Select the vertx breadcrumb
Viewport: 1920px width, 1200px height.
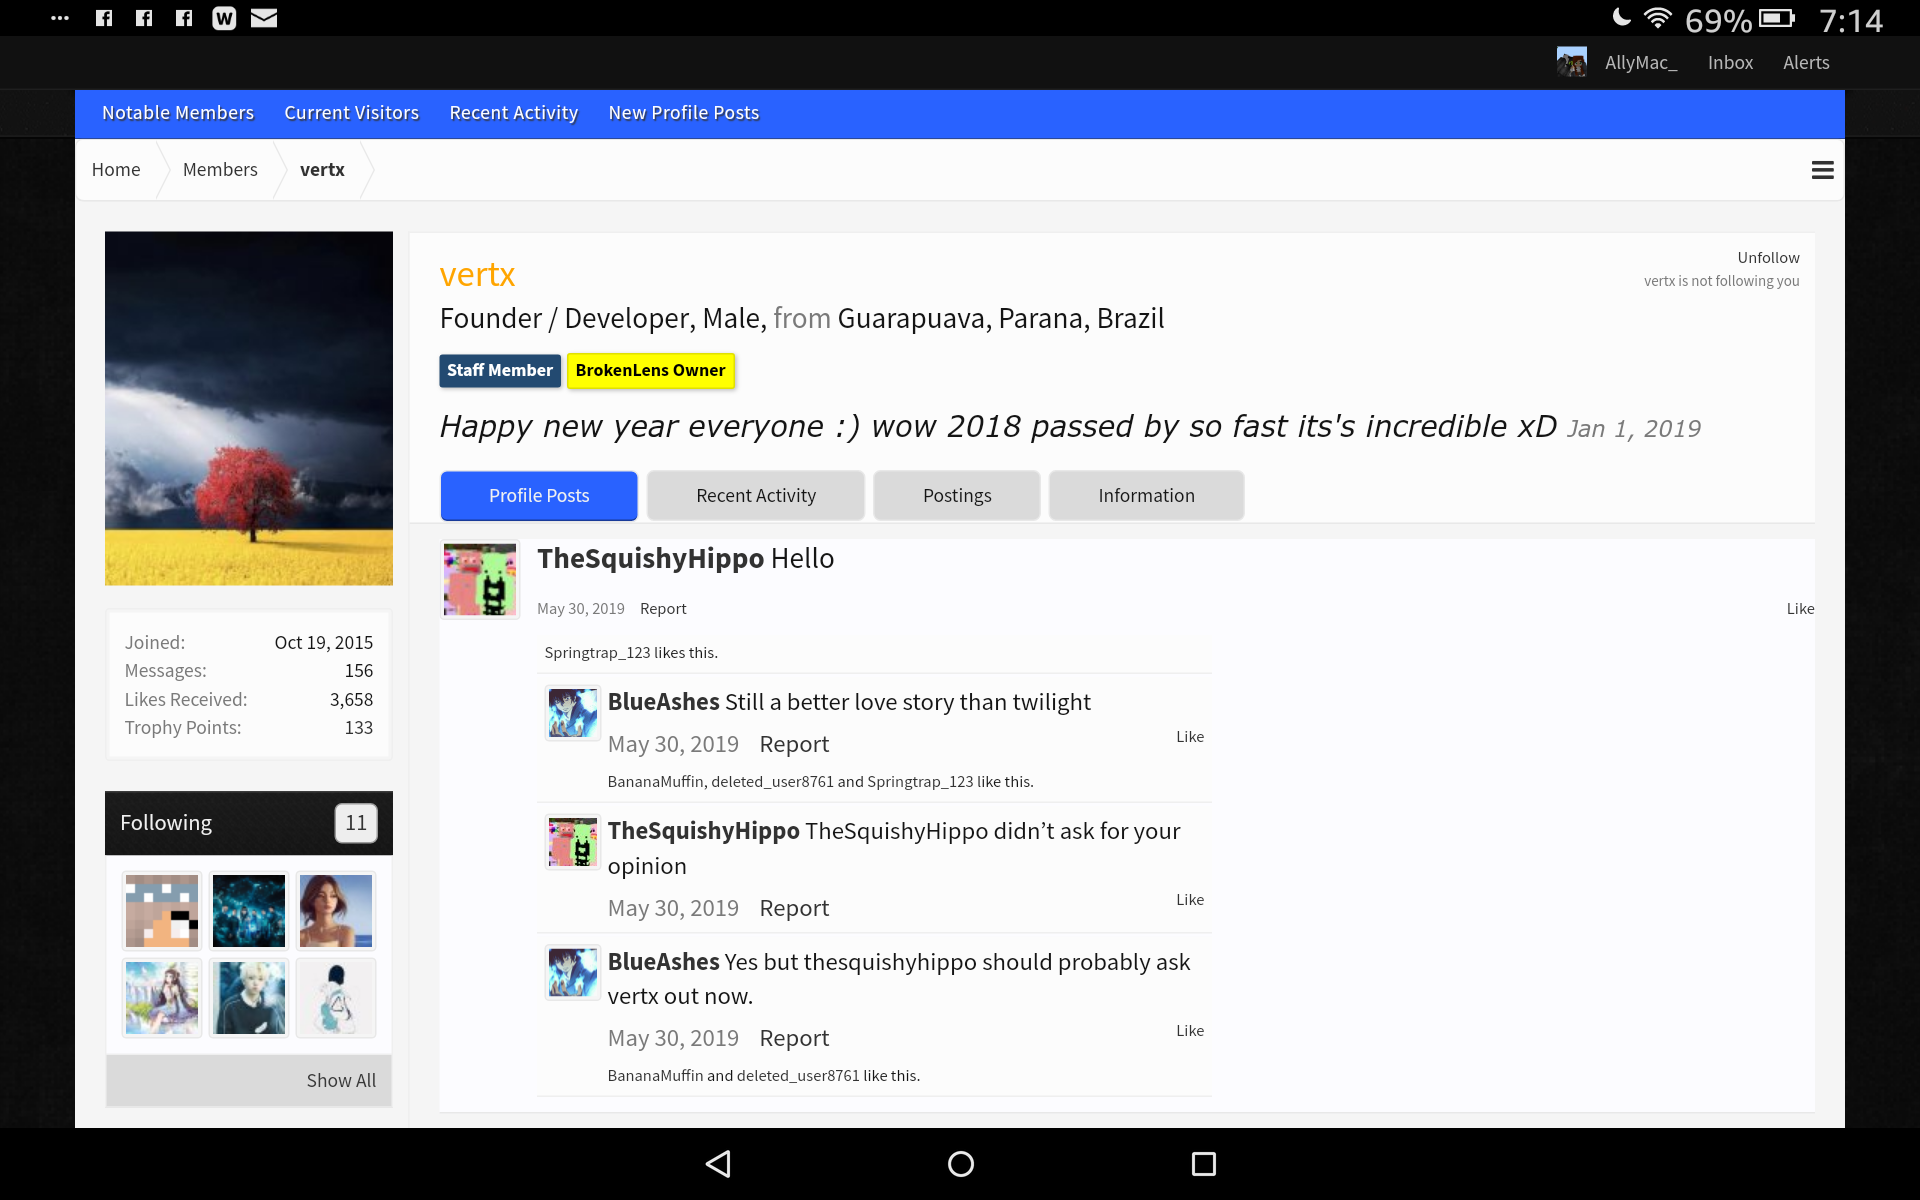(x=322, y=170)
